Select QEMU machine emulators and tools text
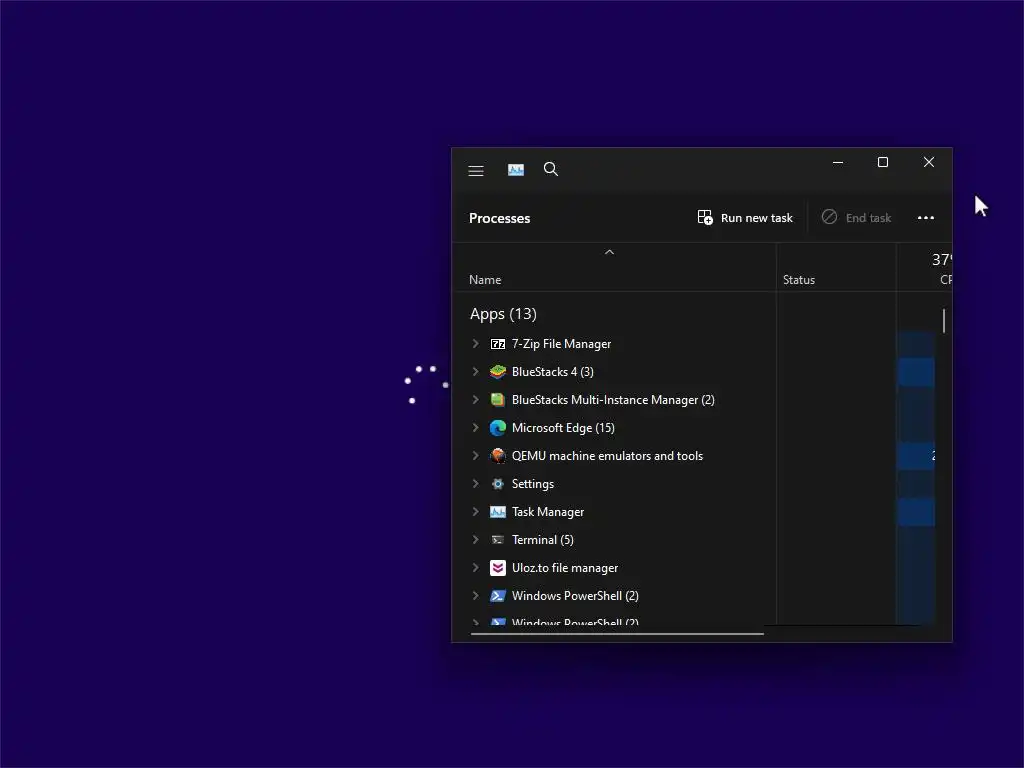The width and height of the screenshot is (1024, 768). point(607,456)
